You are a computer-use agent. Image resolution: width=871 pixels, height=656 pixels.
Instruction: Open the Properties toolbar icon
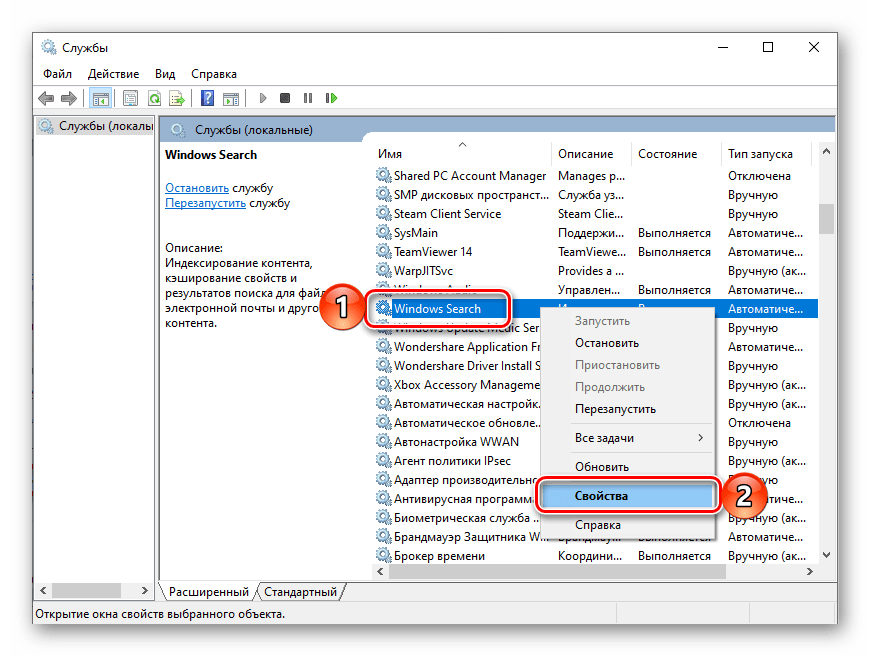coord(131,98)
